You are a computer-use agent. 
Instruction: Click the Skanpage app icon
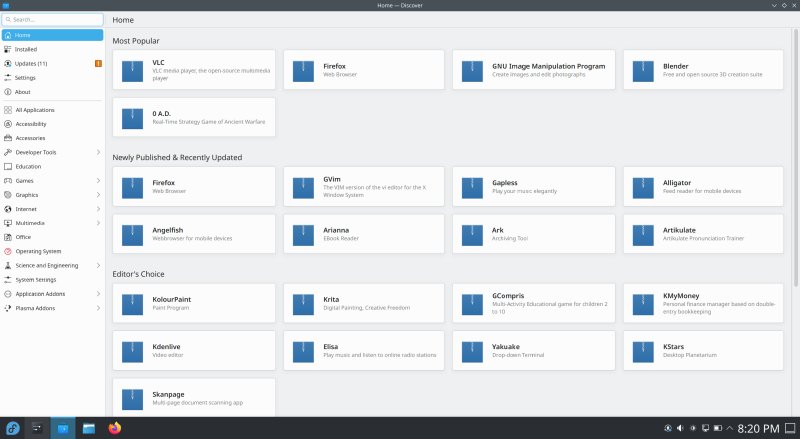[132, 399]
